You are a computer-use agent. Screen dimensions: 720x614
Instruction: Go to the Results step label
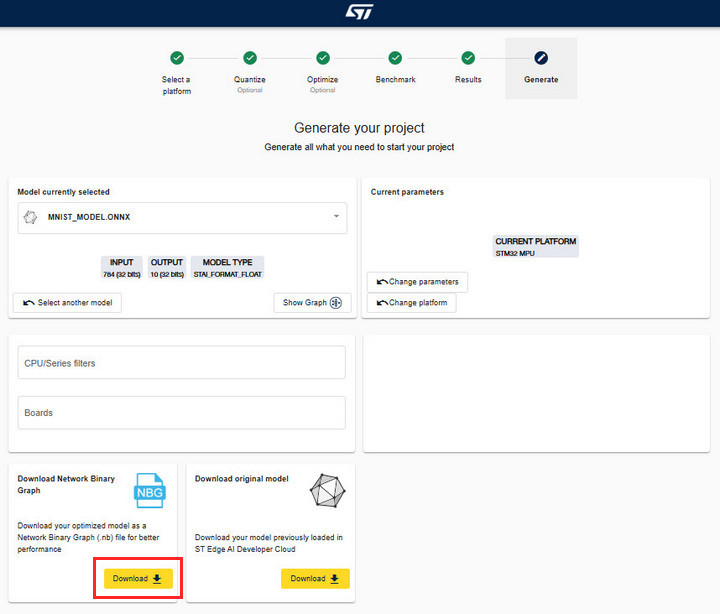click(468, 79)
